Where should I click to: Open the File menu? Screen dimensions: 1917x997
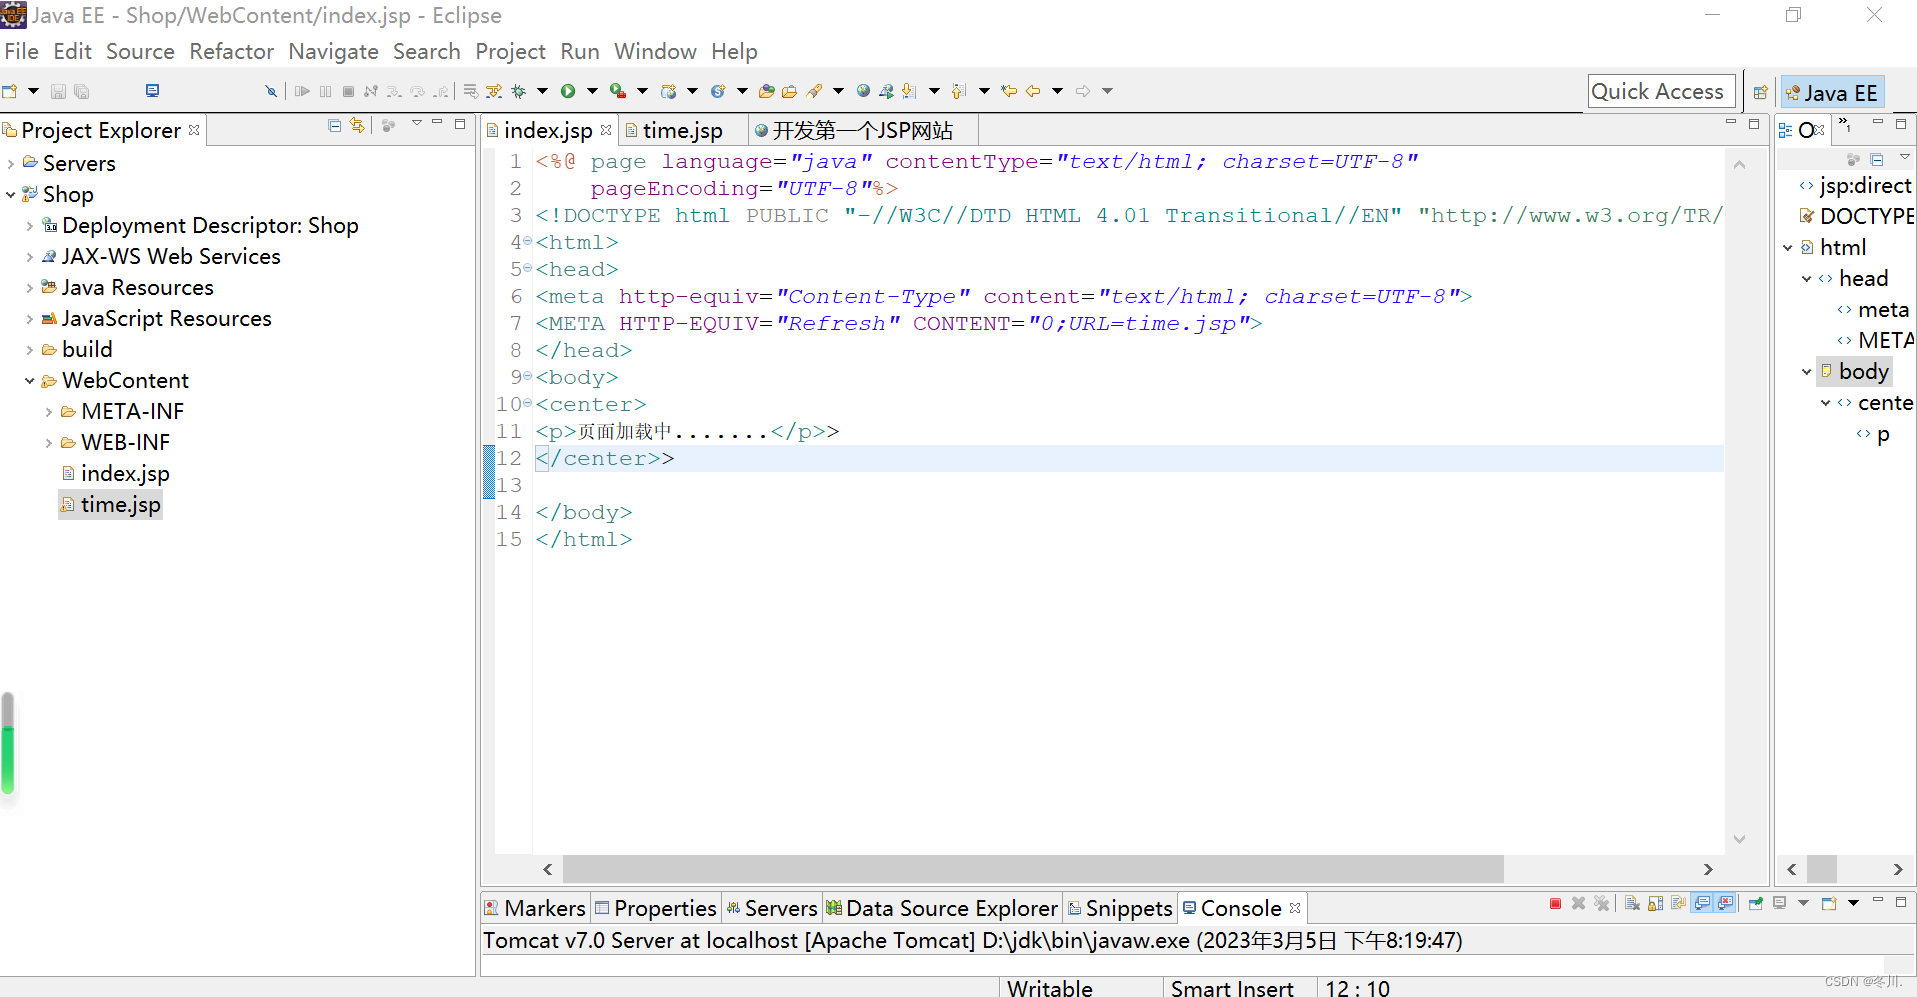(x=21, y=51)
